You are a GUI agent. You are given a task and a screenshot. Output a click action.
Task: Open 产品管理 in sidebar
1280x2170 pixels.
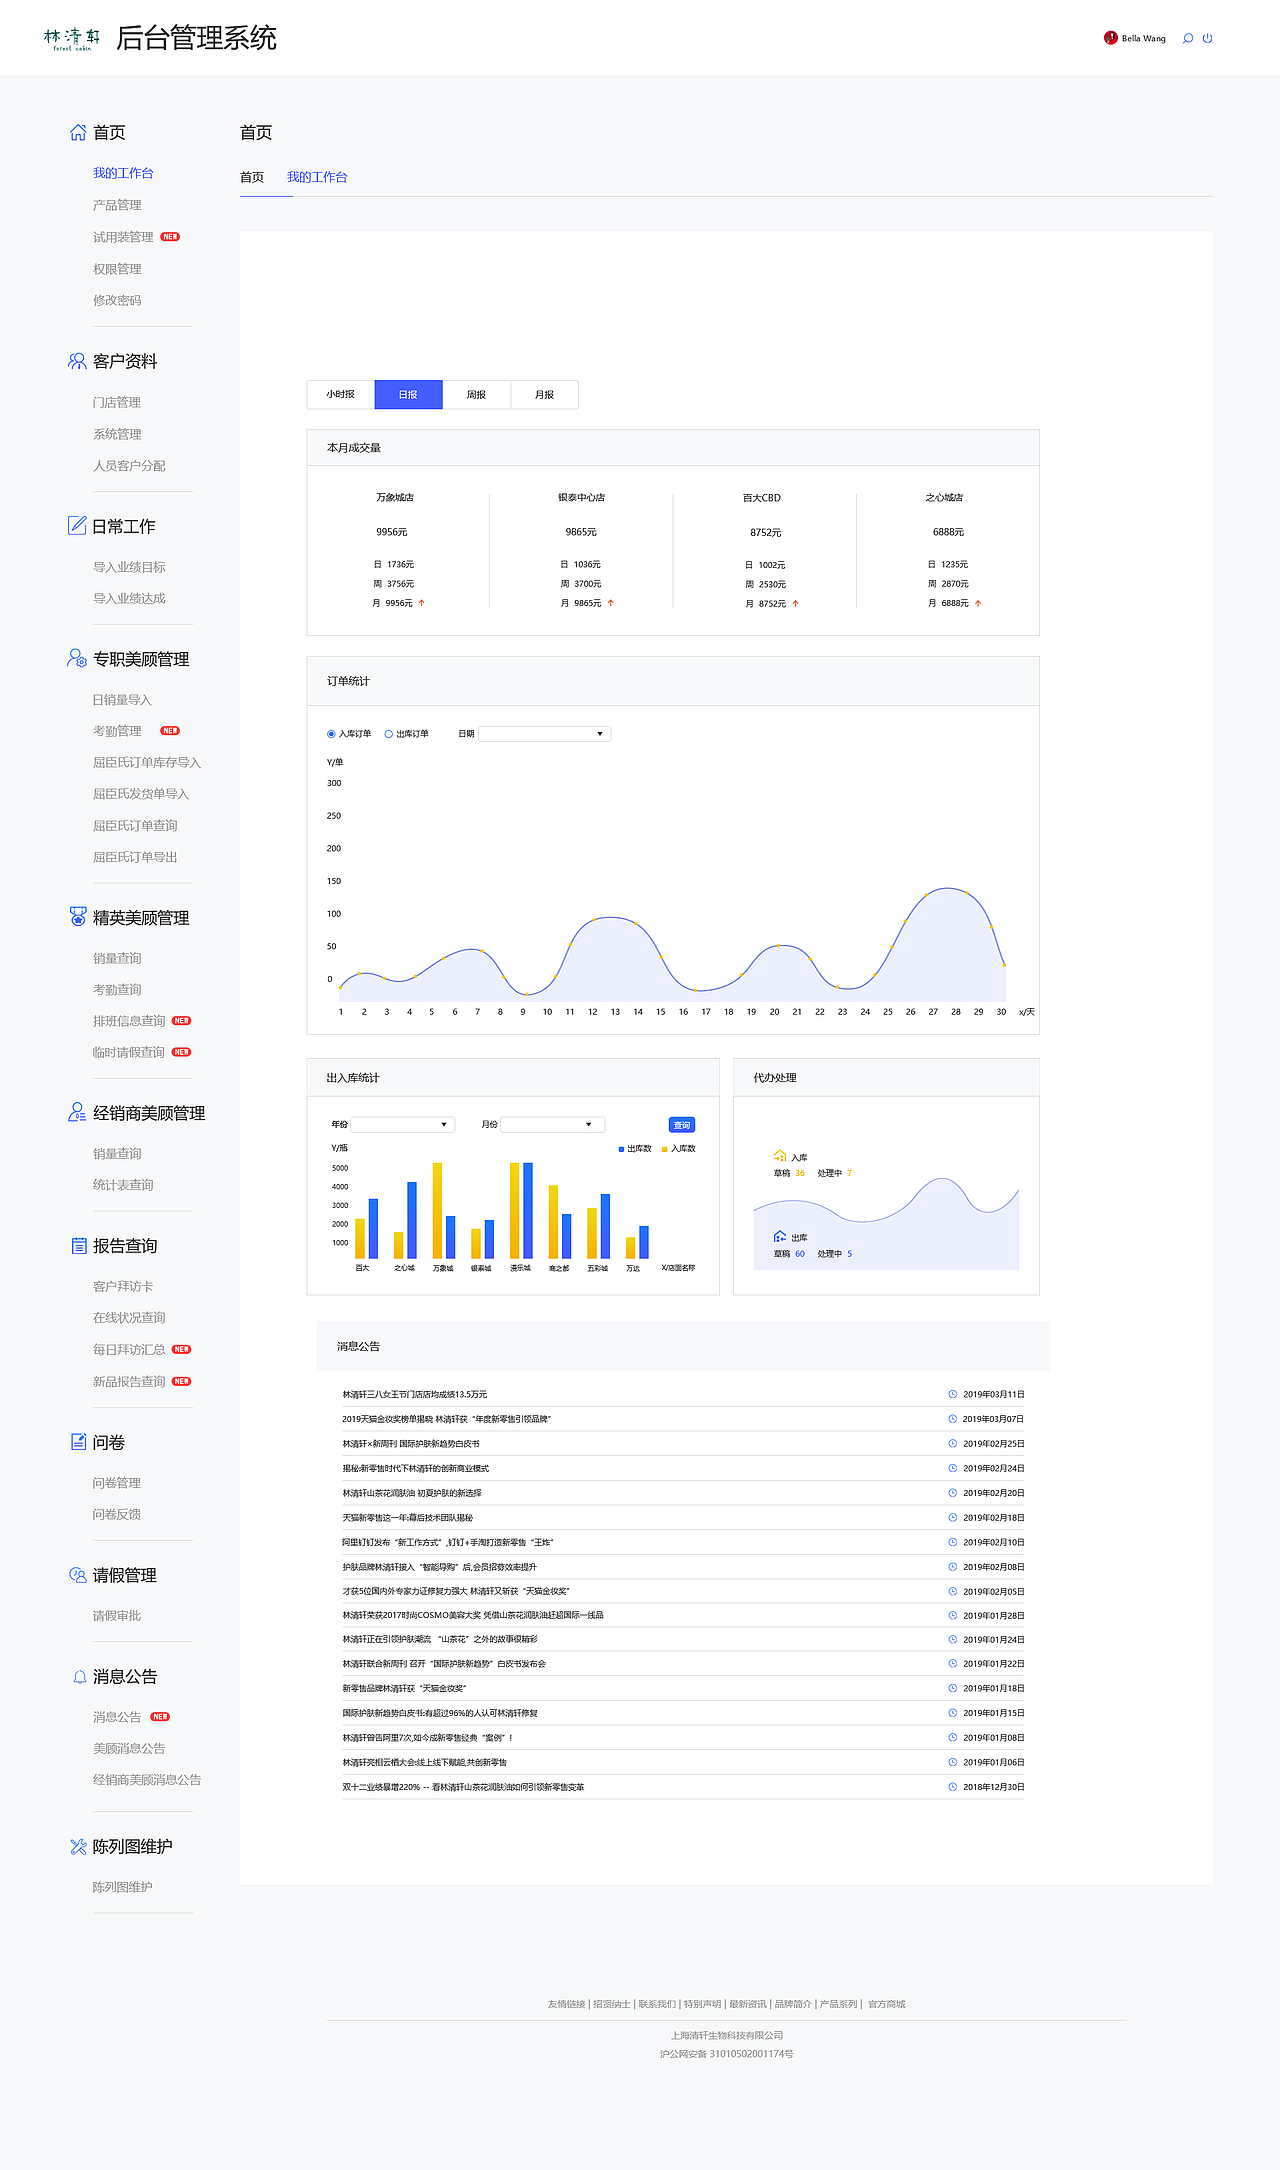tap(117, 205)
